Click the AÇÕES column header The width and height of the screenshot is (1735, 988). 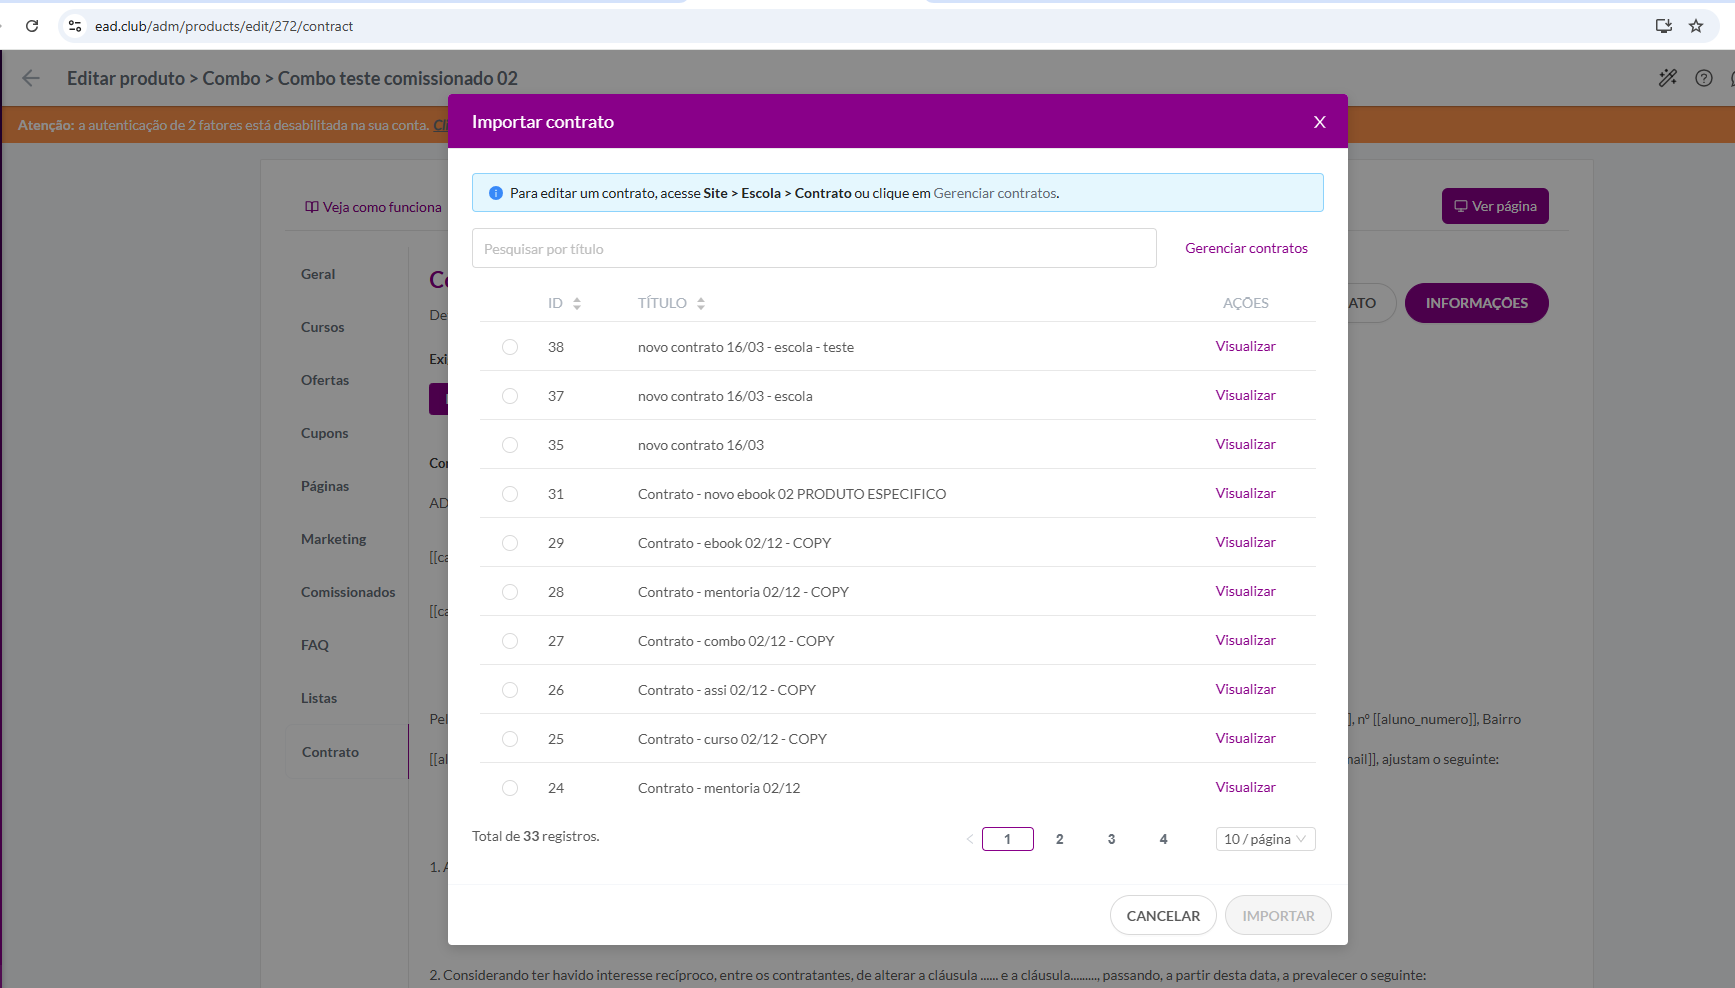pos(1246,303)
